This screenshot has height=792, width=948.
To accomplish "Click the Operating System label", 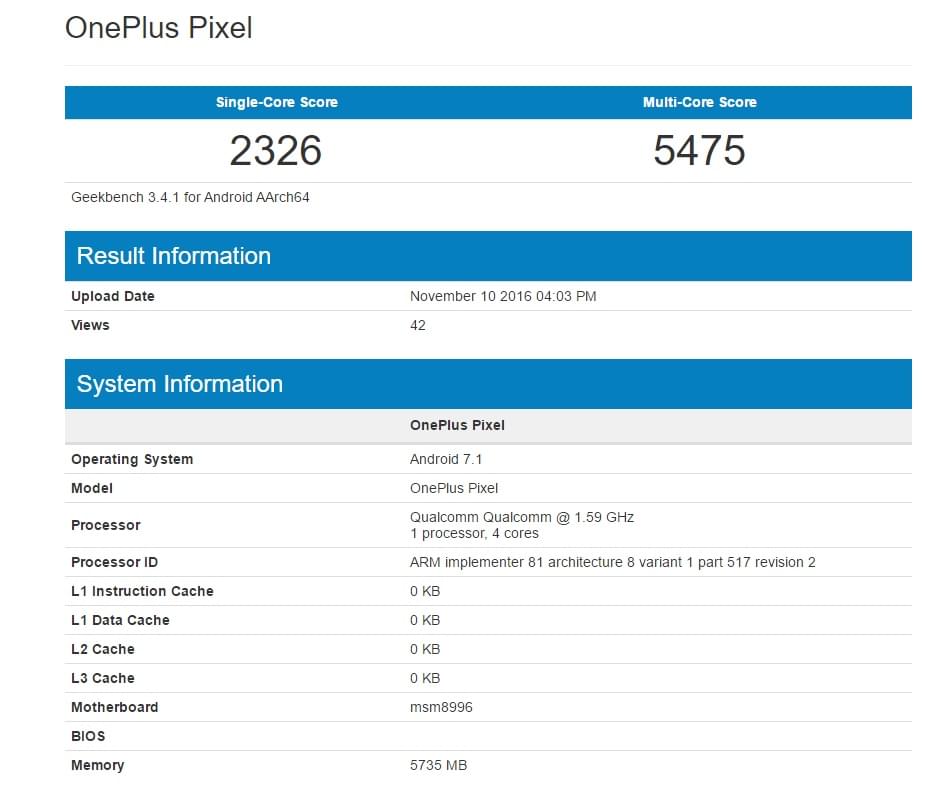I will (132, 459).
